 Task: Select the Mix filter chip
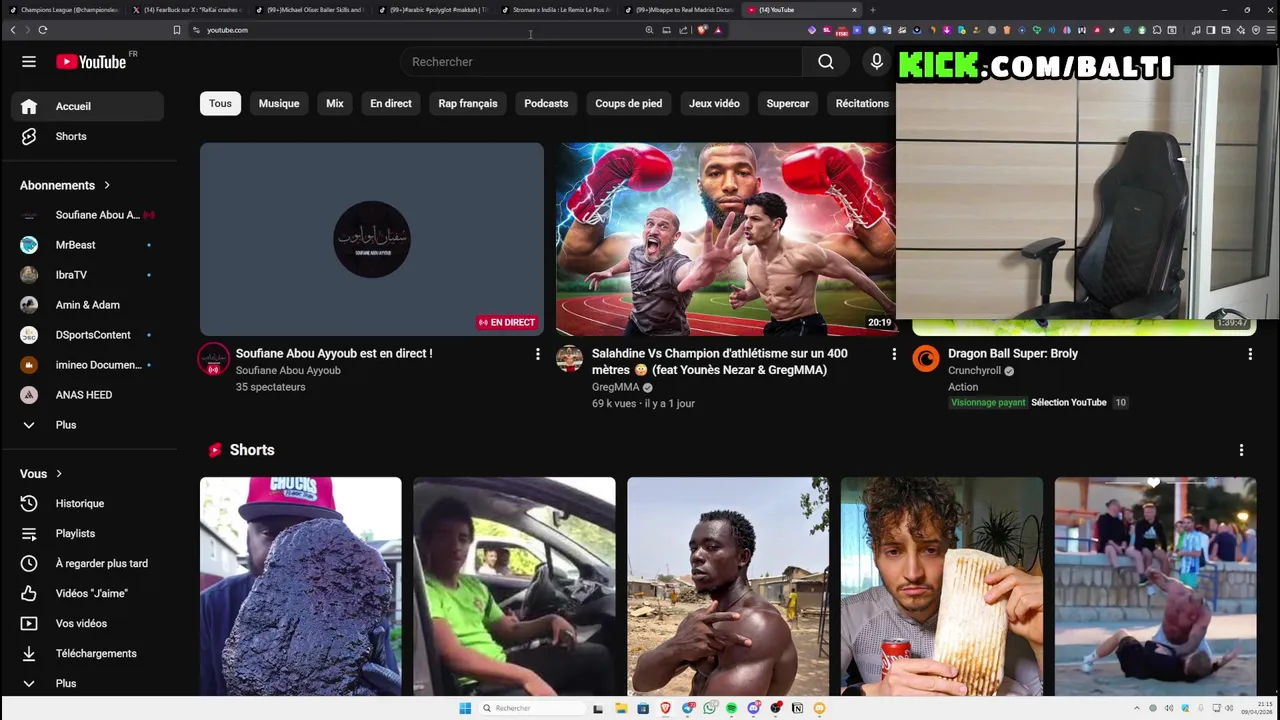click(335, 103)
